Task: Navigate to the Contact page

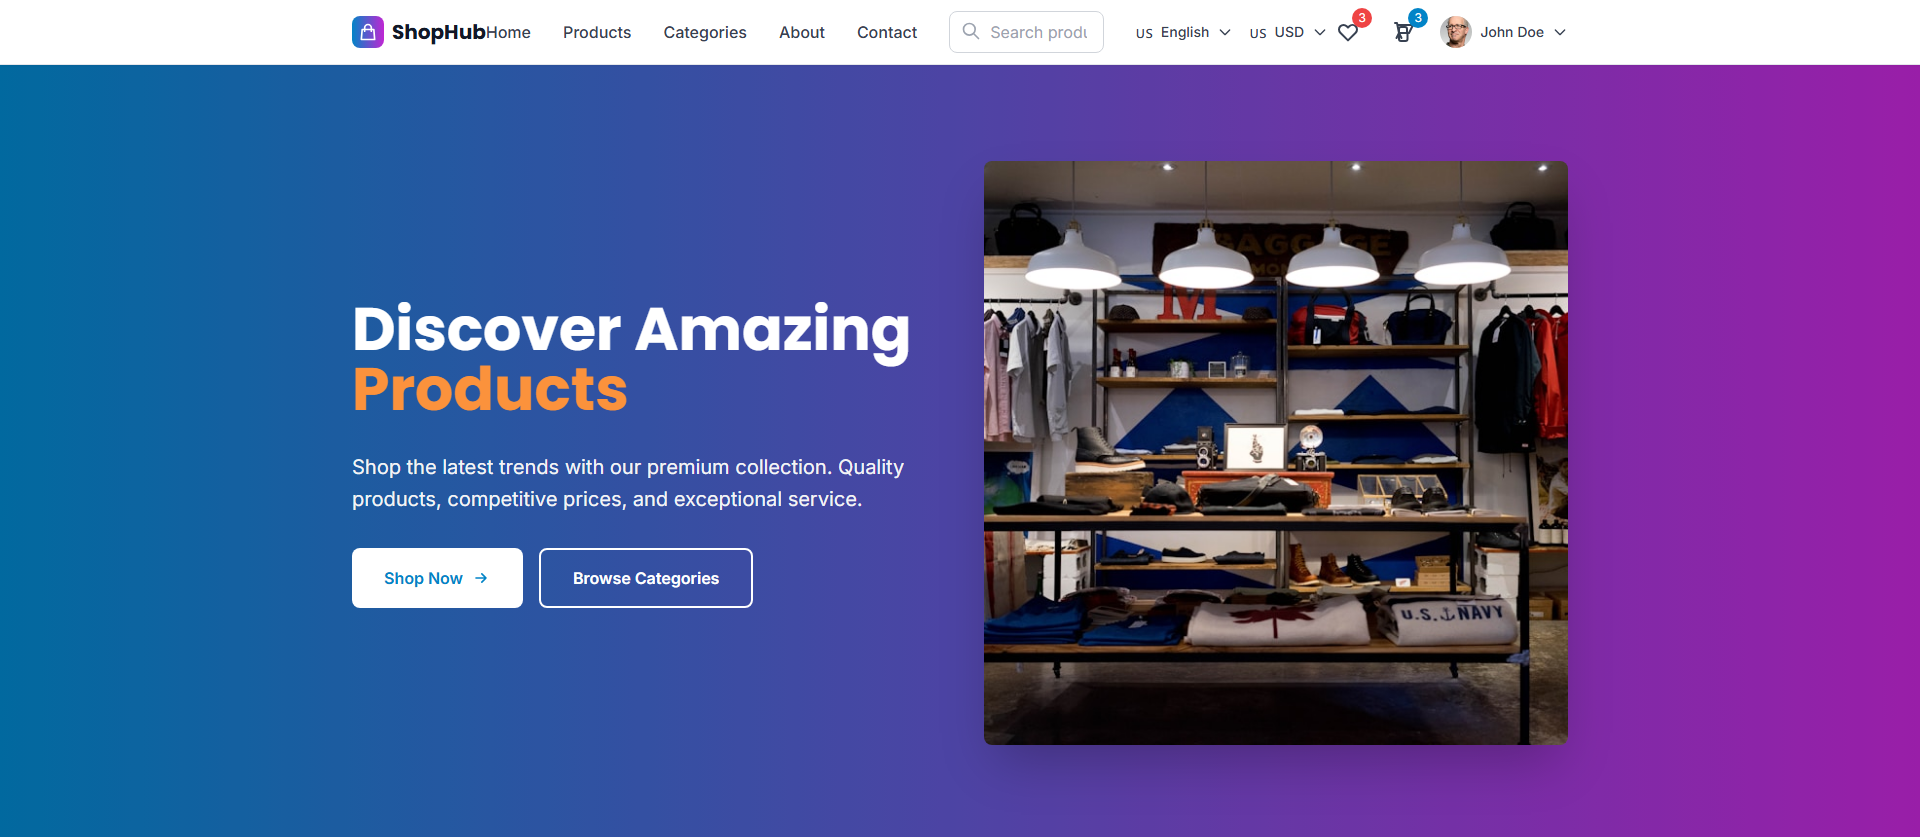Action: click(887, 32)
